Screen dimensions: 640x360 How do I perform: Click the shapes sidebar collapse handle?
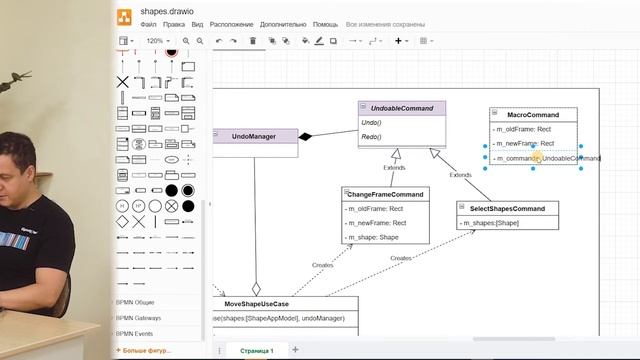click(x=210, y=204)
